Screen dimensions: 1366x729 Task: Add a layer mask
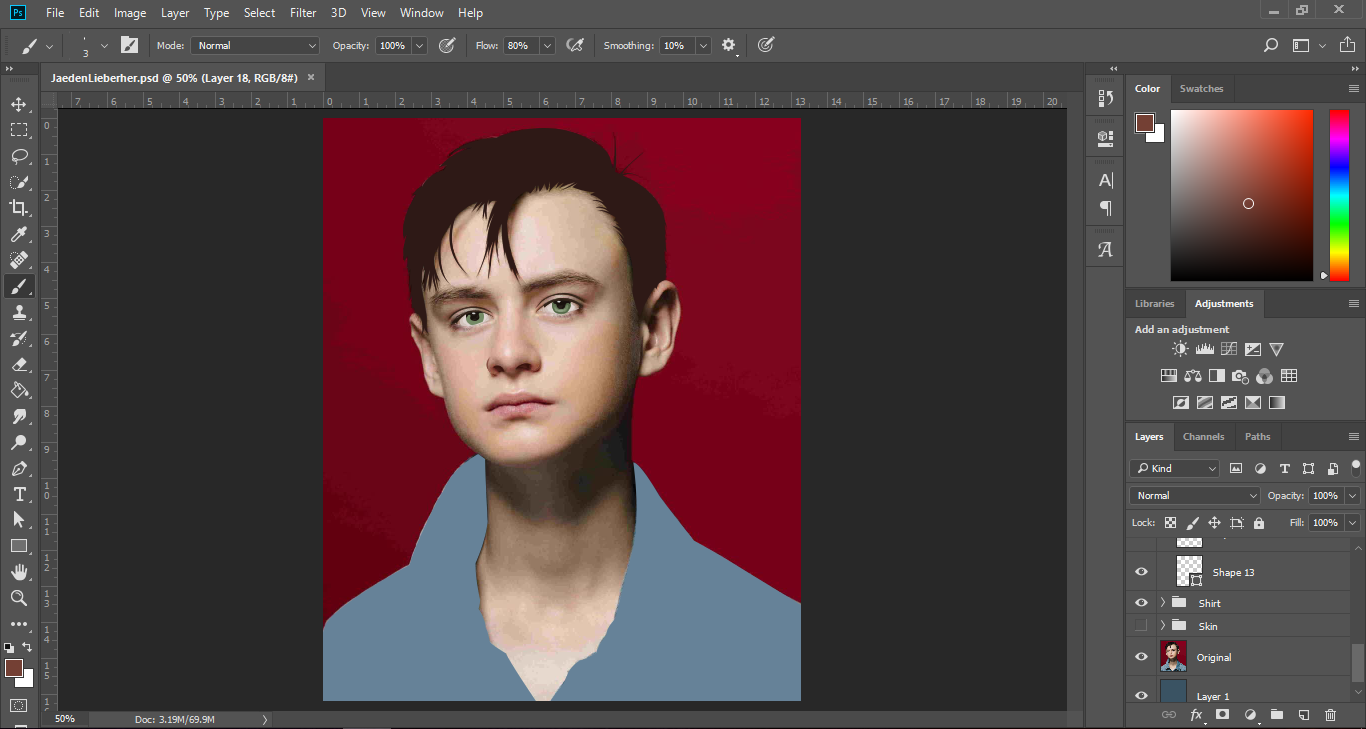point(1222,715)
